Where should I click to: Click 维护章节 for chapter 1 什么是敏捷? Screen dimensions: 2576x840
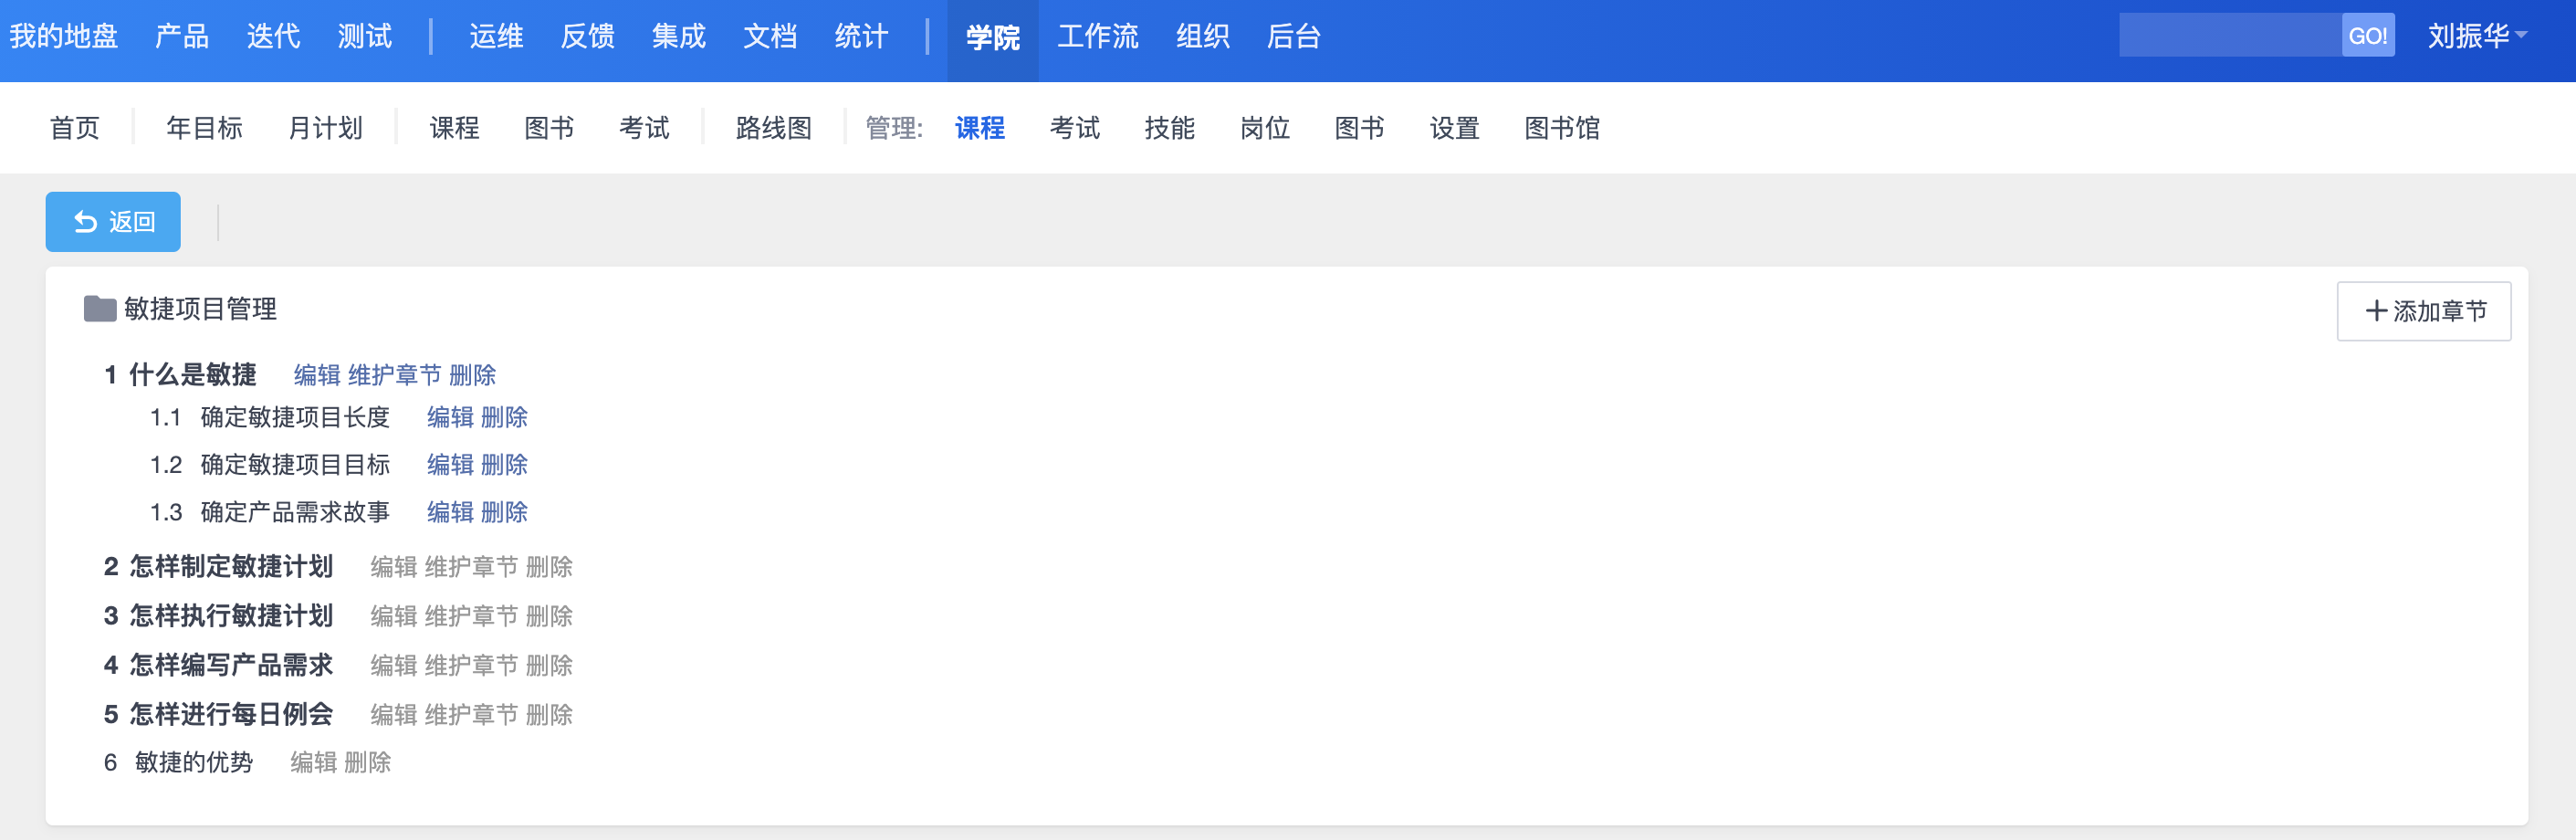(395, 375)
